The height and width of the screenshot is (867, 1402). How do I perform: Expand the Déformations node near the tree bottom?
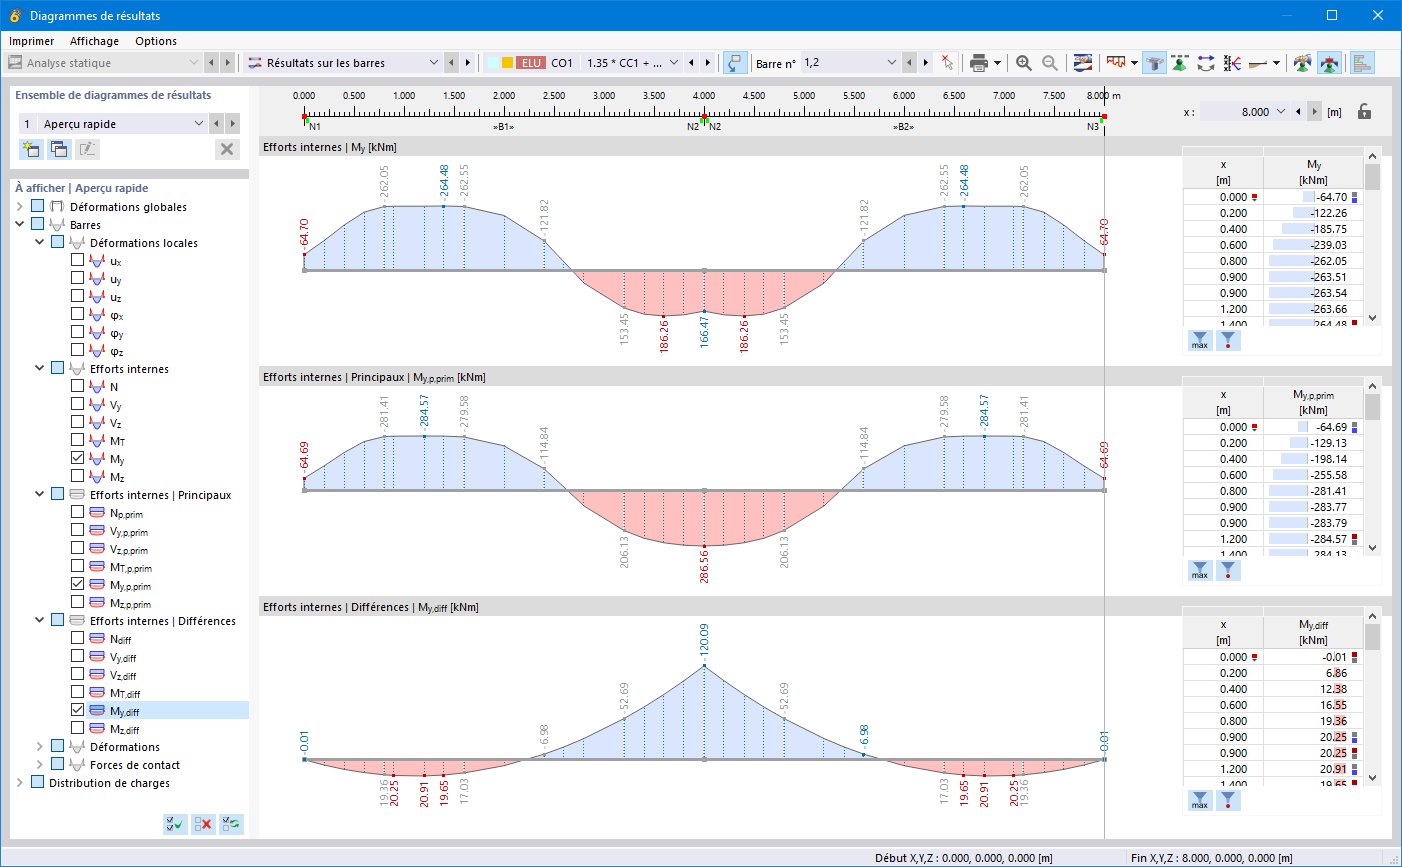40,746
